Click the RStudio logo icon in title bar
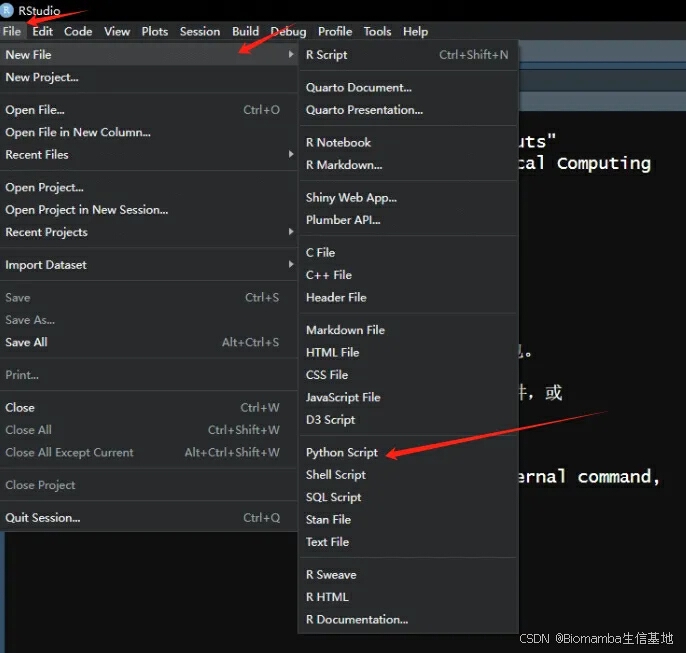Screen dimensions: 686x653 pyautogui.click(x=6, y=10)
